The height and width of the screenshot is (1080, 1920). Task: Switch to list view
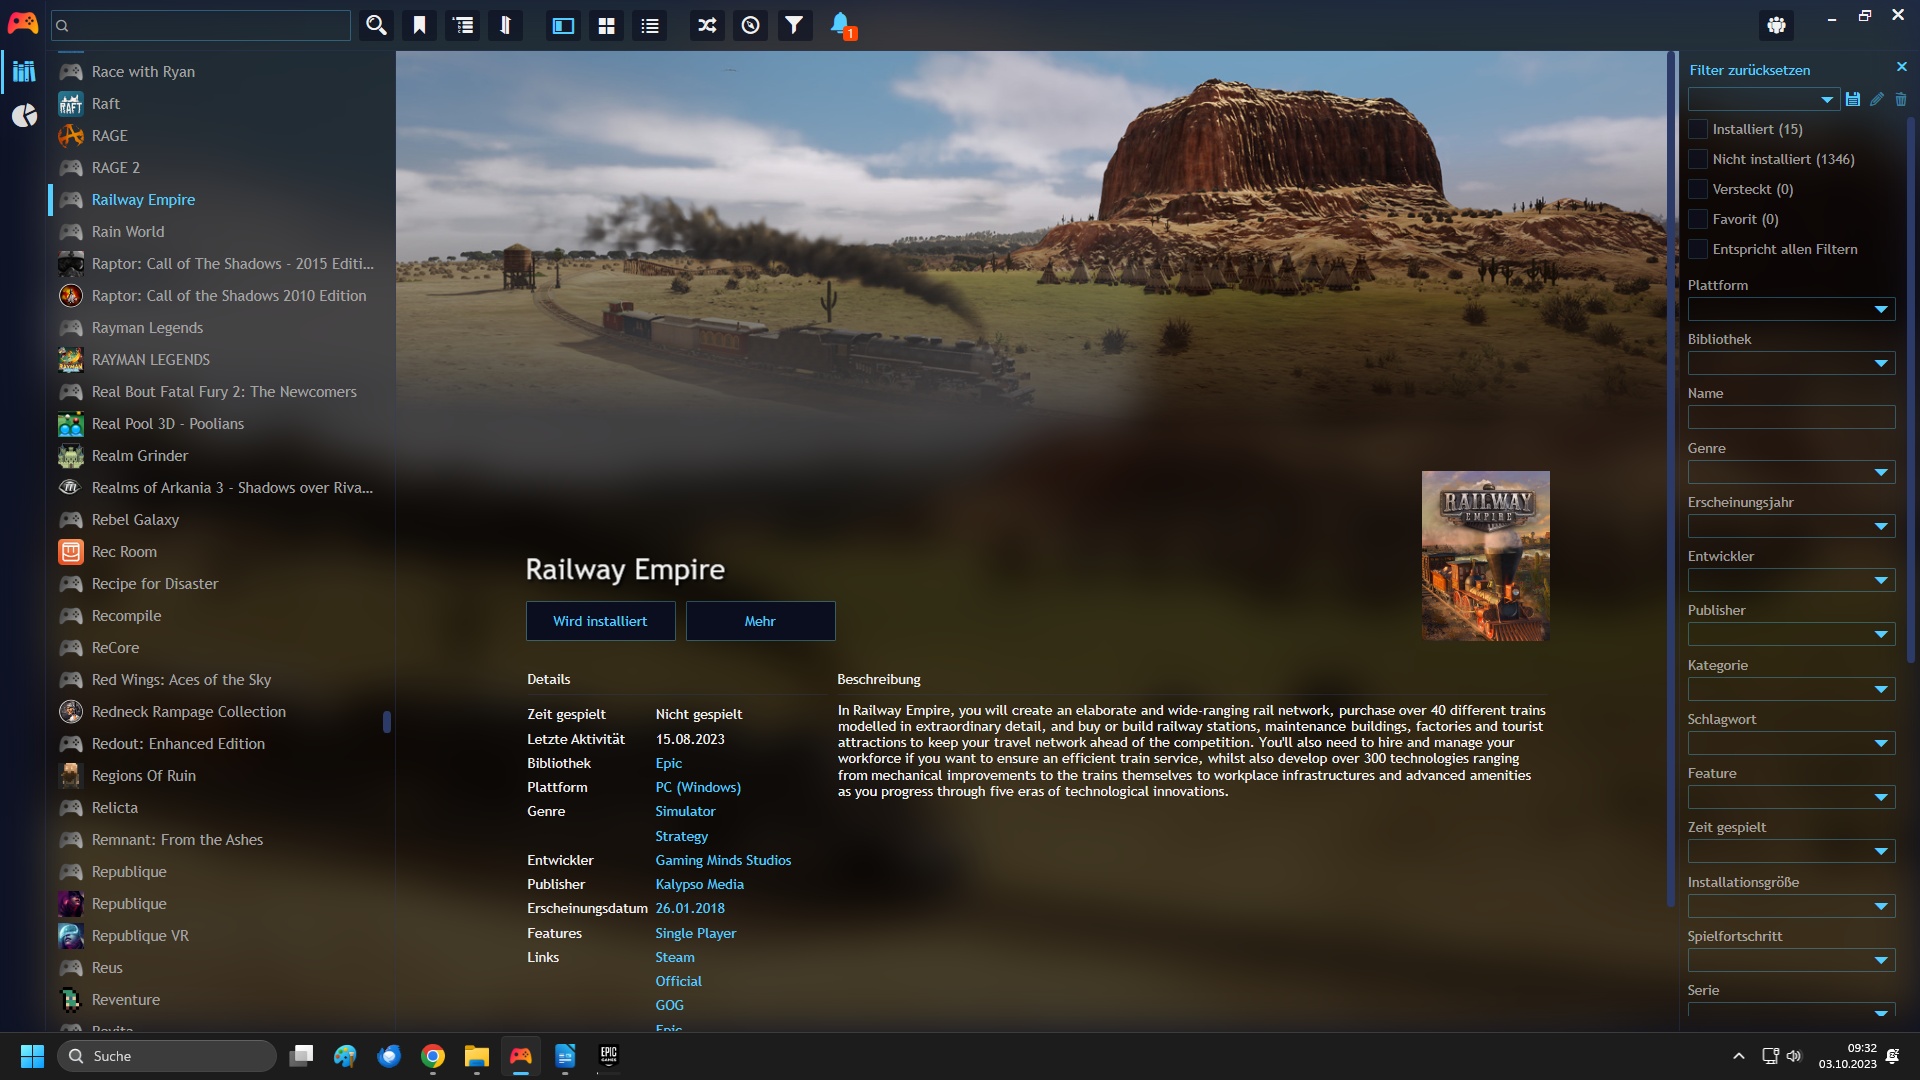(x=649, y=25)
